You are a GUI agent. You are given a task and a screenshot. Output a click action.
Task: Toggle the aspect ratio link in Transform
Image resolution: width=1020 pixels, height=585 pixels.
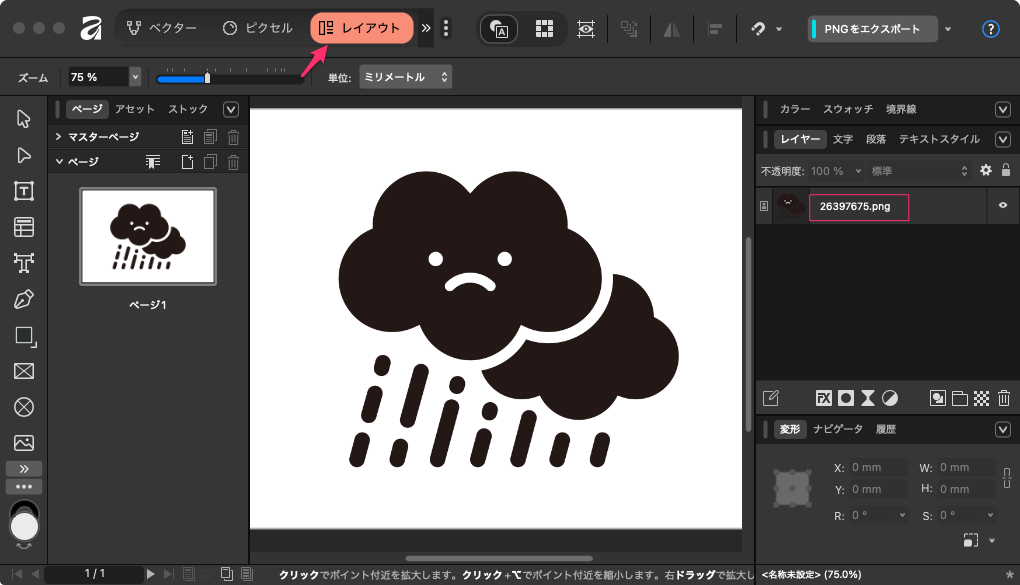point(1006,478)
